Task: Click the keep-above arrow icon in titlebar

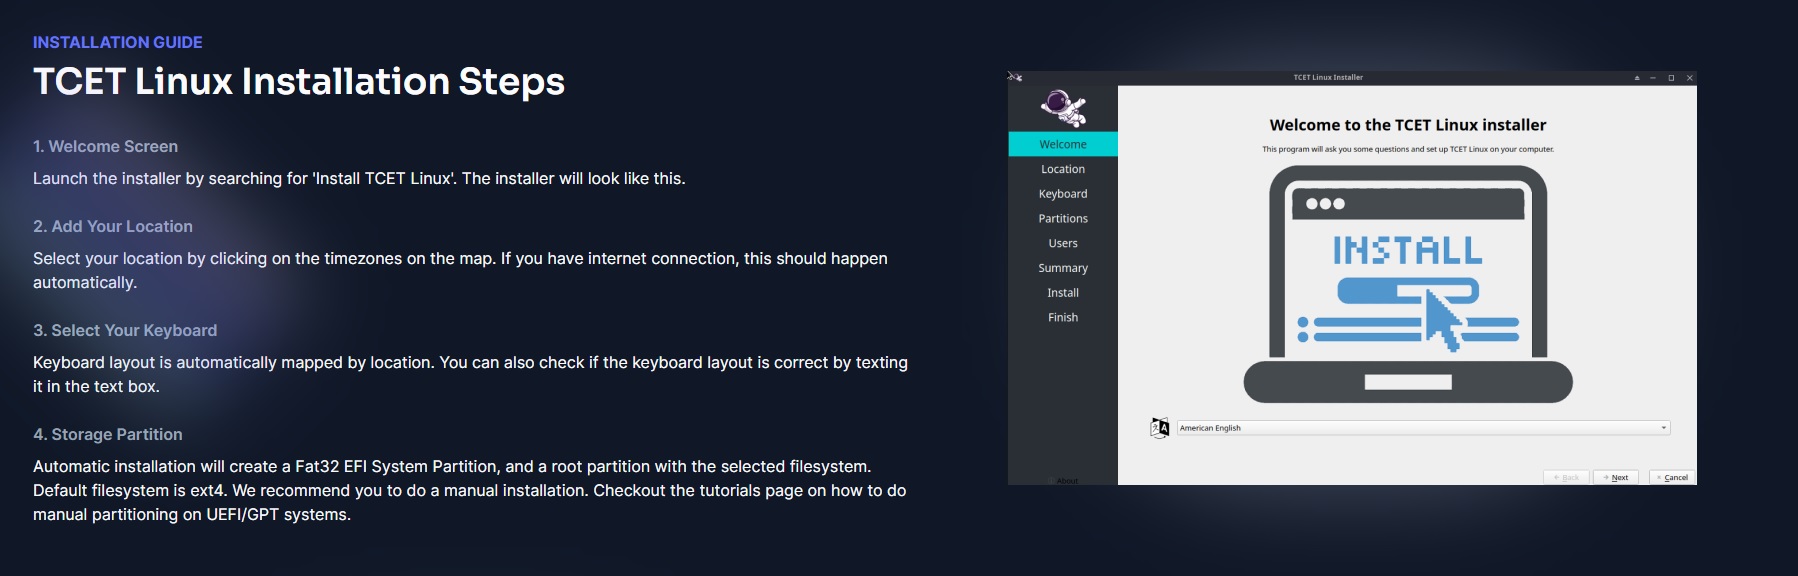Action: point(1637,77)
